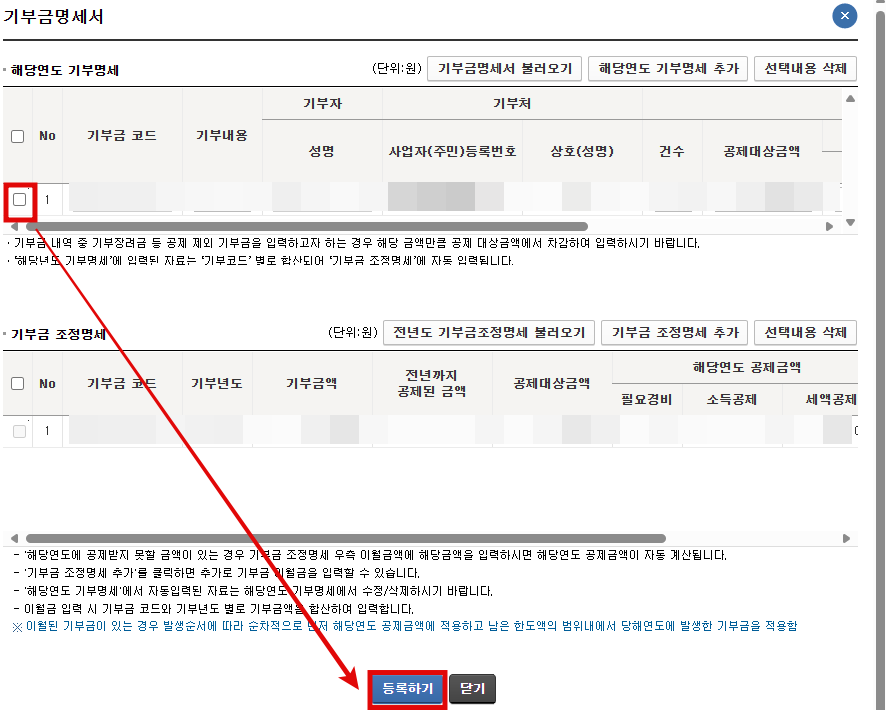Click the 닫기 (Close) button

[471, 688]
